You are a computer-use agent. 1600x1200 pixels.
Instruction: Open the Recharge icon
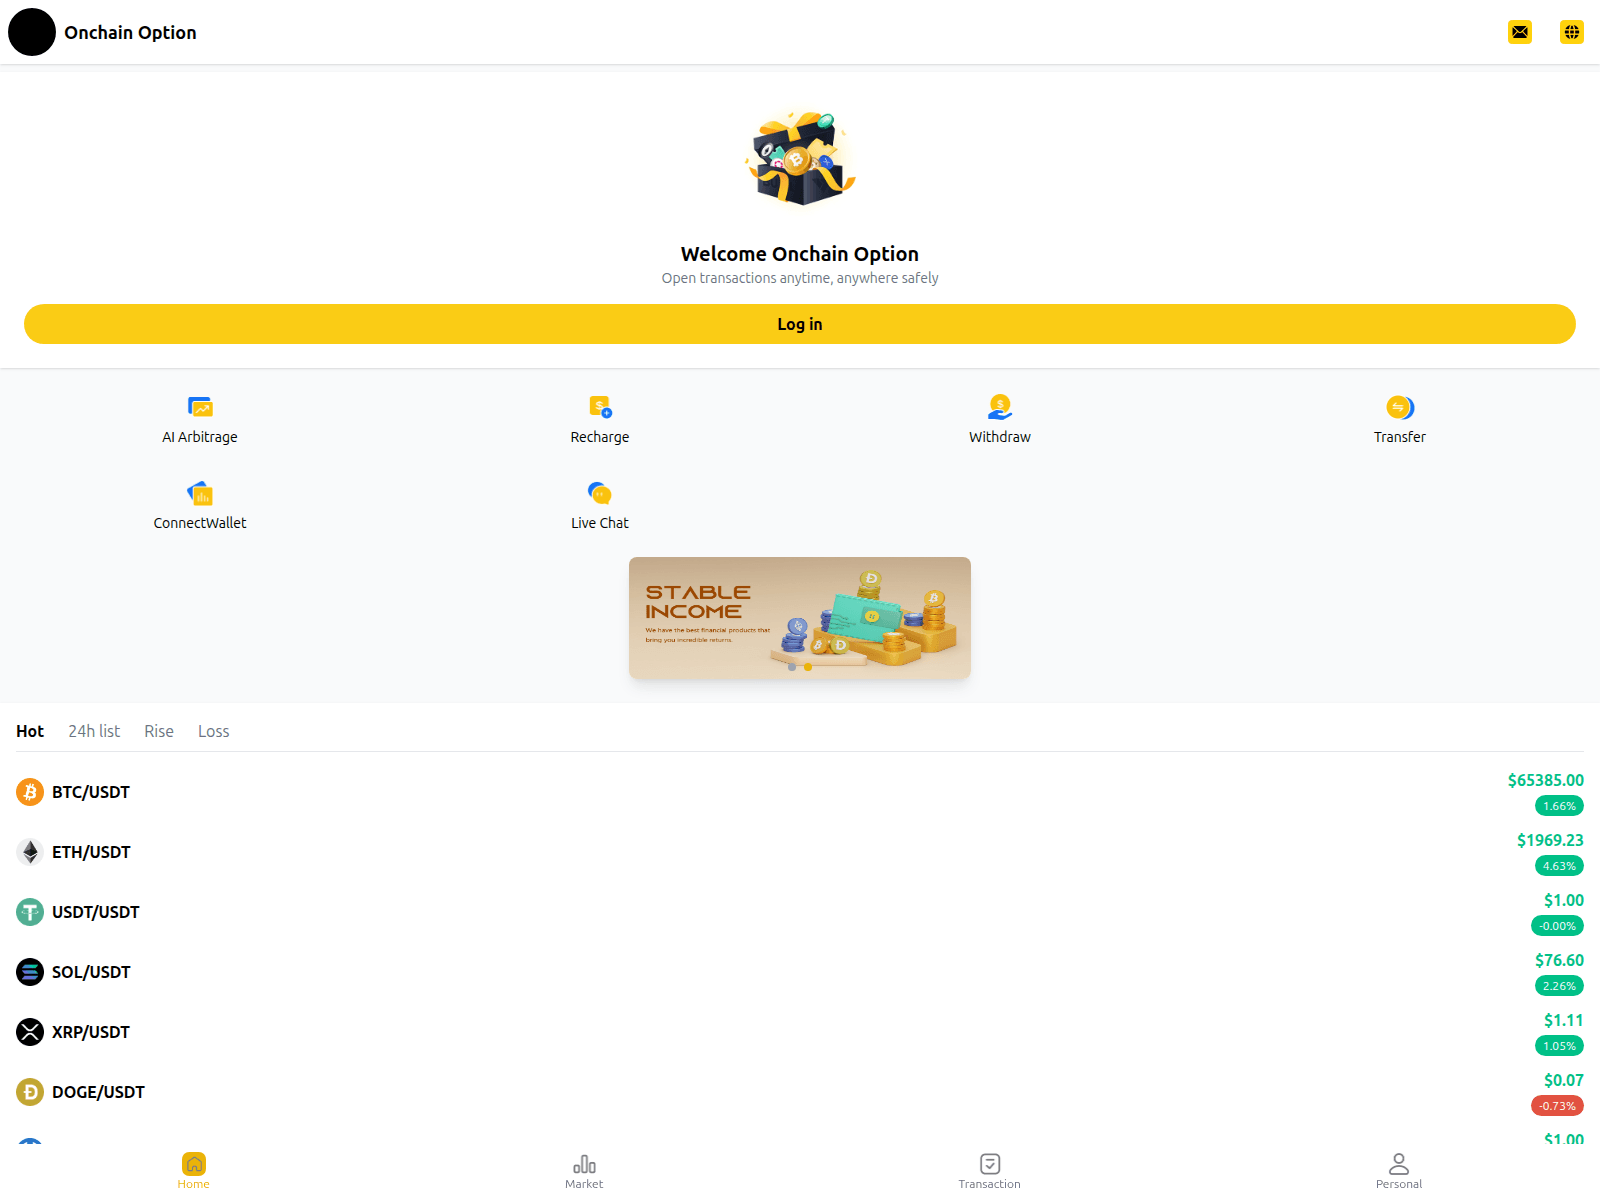[x=600, y=407]
